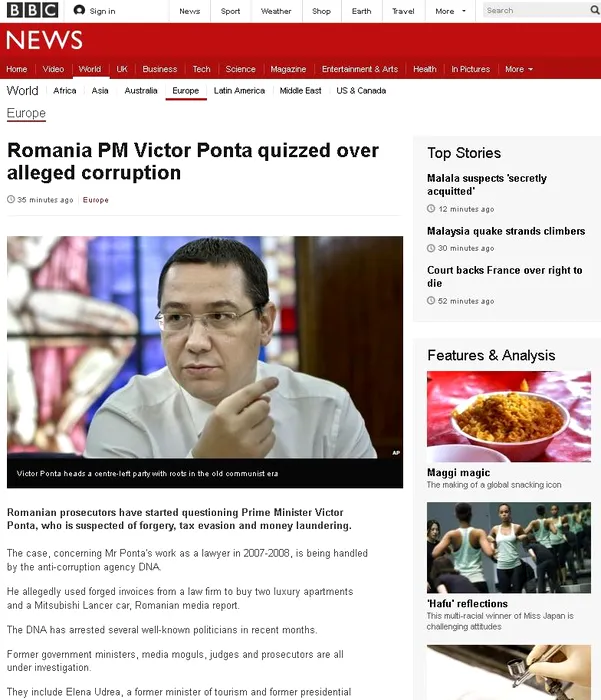Open Court backs France story
The width and height of the screenshot is (601, 700).
[x=505, y=276]
